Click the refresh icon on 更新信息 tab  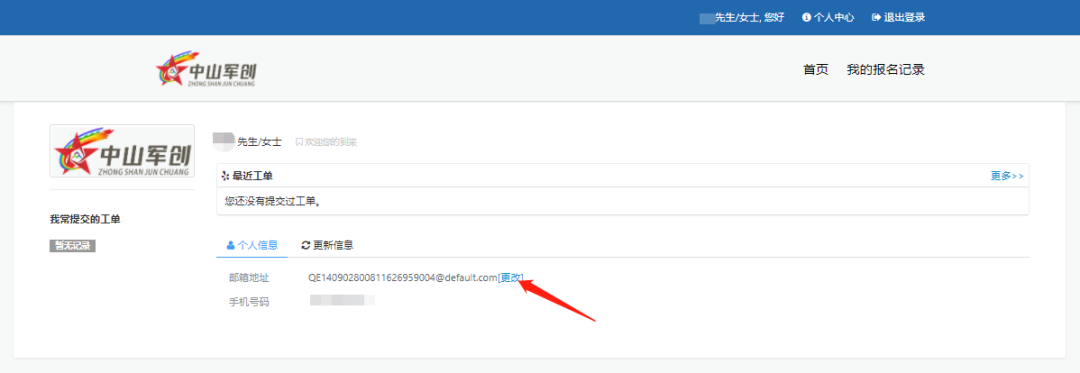pos(306,245)
